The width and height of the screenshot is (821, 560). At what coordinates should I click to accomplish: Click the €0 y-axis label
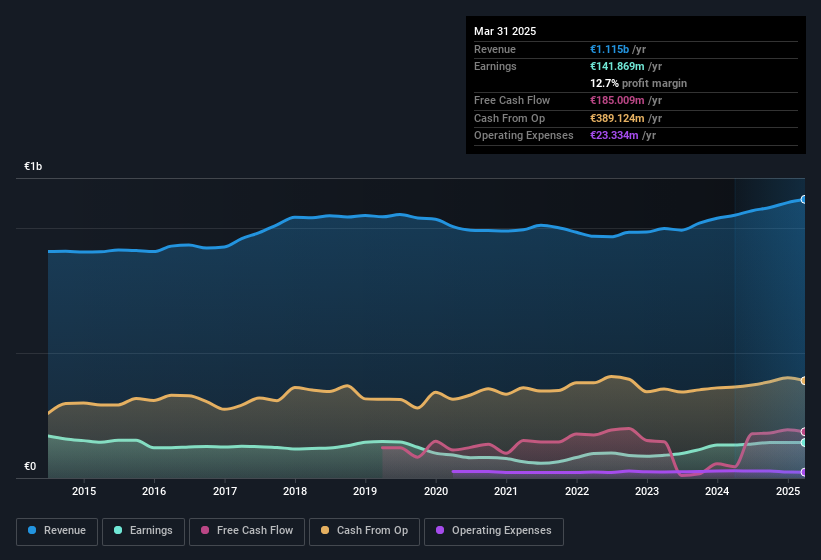(x=30, y=466)
